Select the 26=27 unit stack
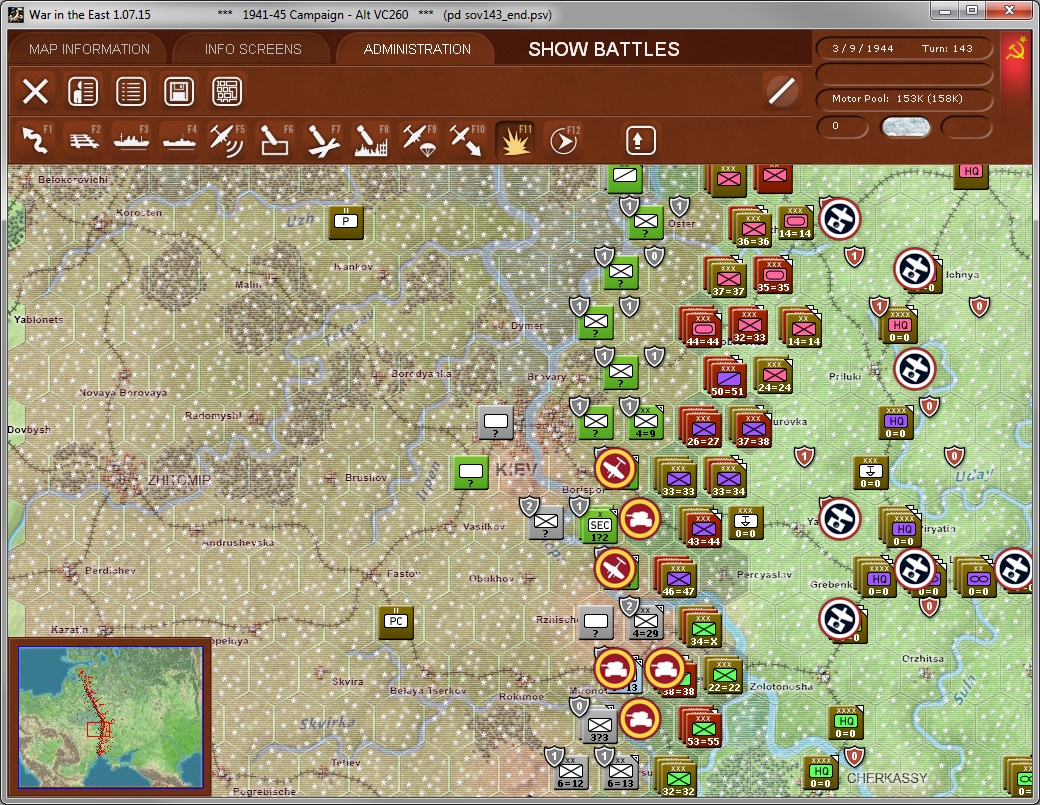Image resolution: width=1040 pixels, height=805 pixels. coord(702,428)
